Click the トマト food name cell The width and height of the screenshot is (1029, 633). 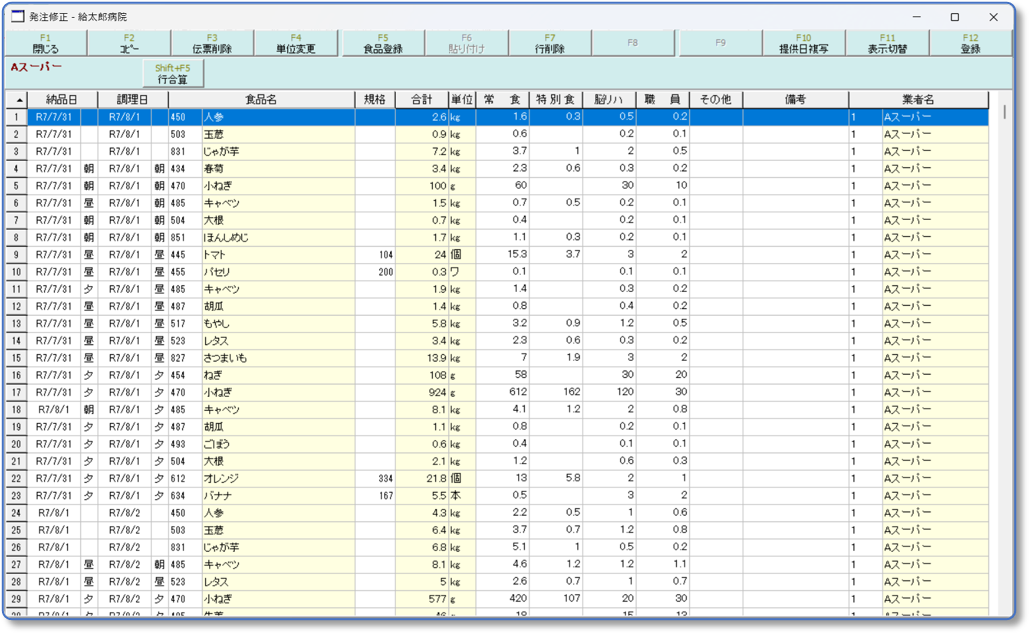277,255
